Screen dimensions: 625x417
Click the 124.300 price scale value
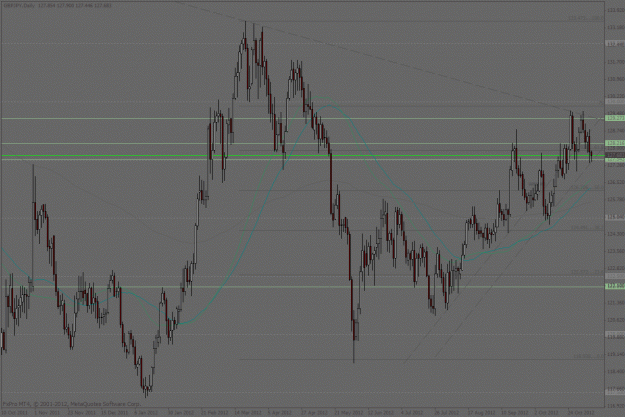tap(615, 234)
